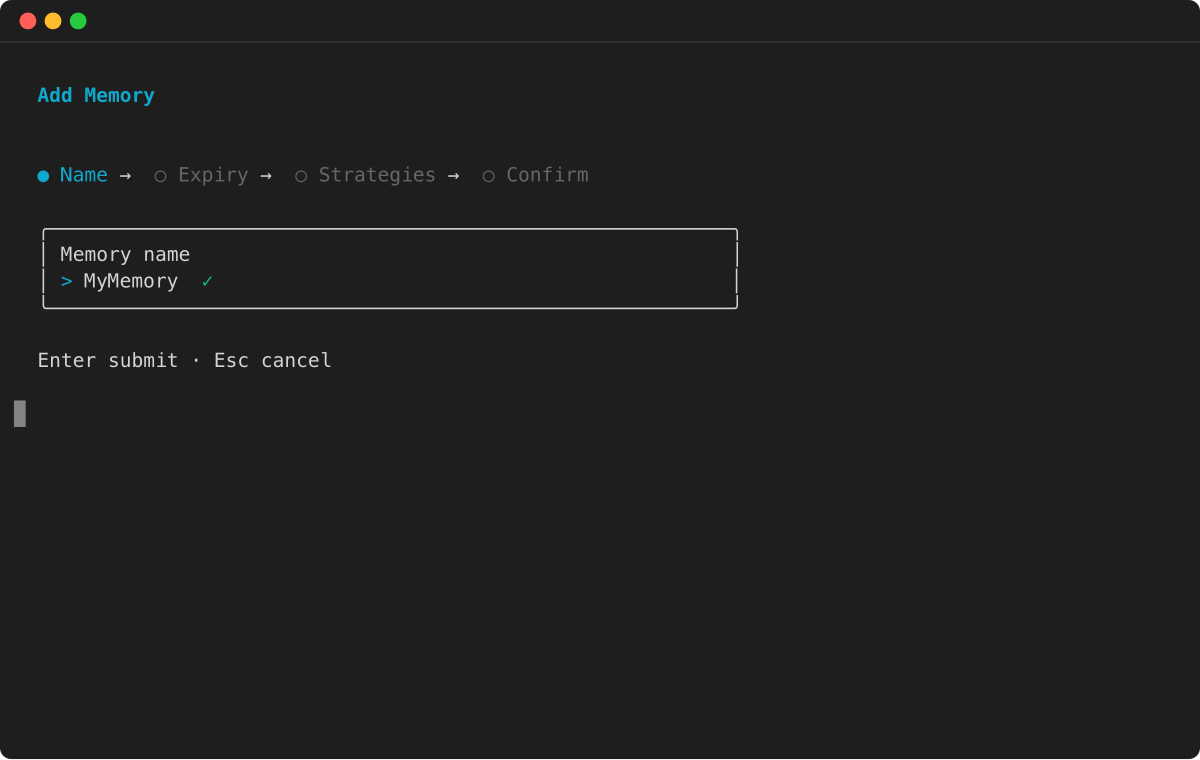This screenshot has height=760, width=1200.
Task: Click the arrow before the Confirm step
Action: [454, 174]
